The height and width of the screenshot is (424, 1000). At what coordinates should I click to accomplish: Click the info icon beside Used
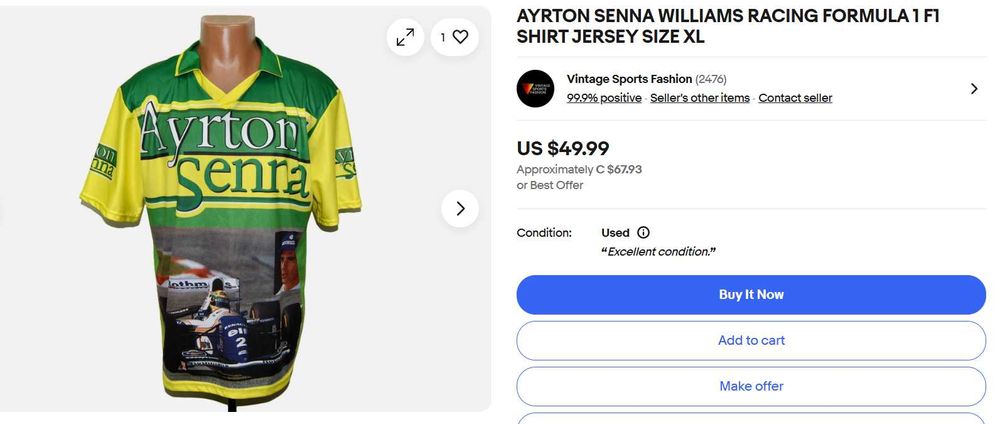click(x=643, y=233)
